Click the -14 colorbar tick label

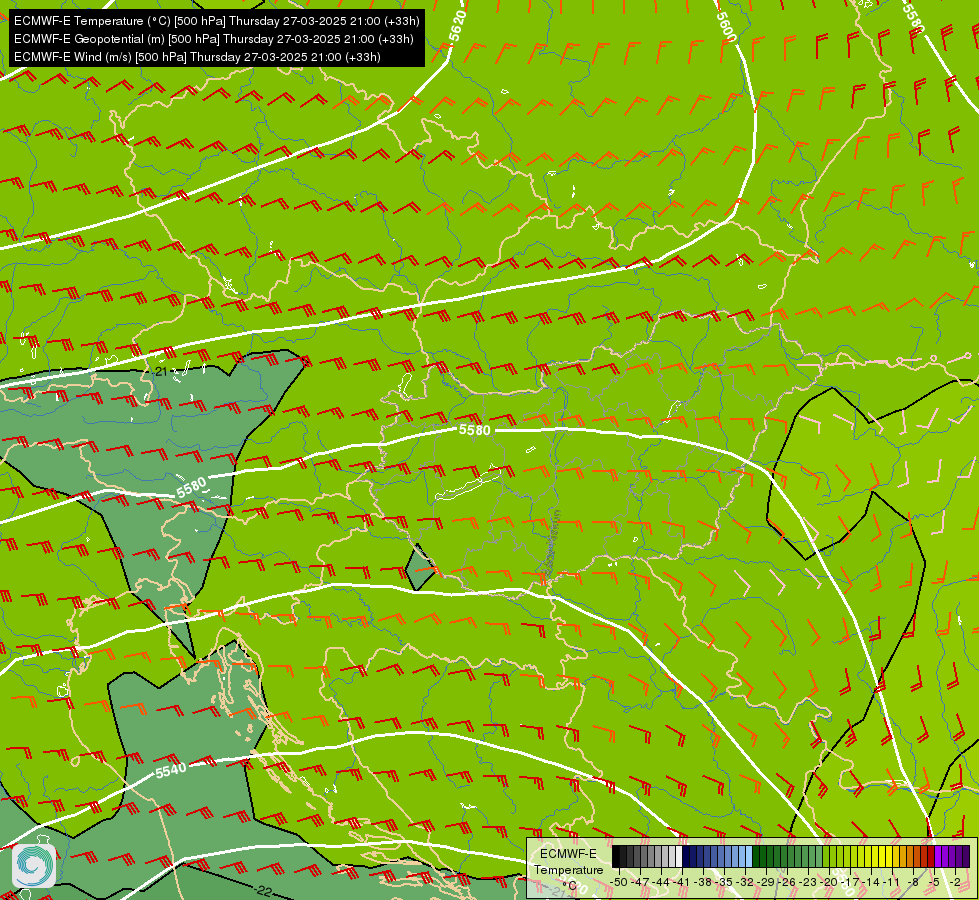click(x=871, y=882)
